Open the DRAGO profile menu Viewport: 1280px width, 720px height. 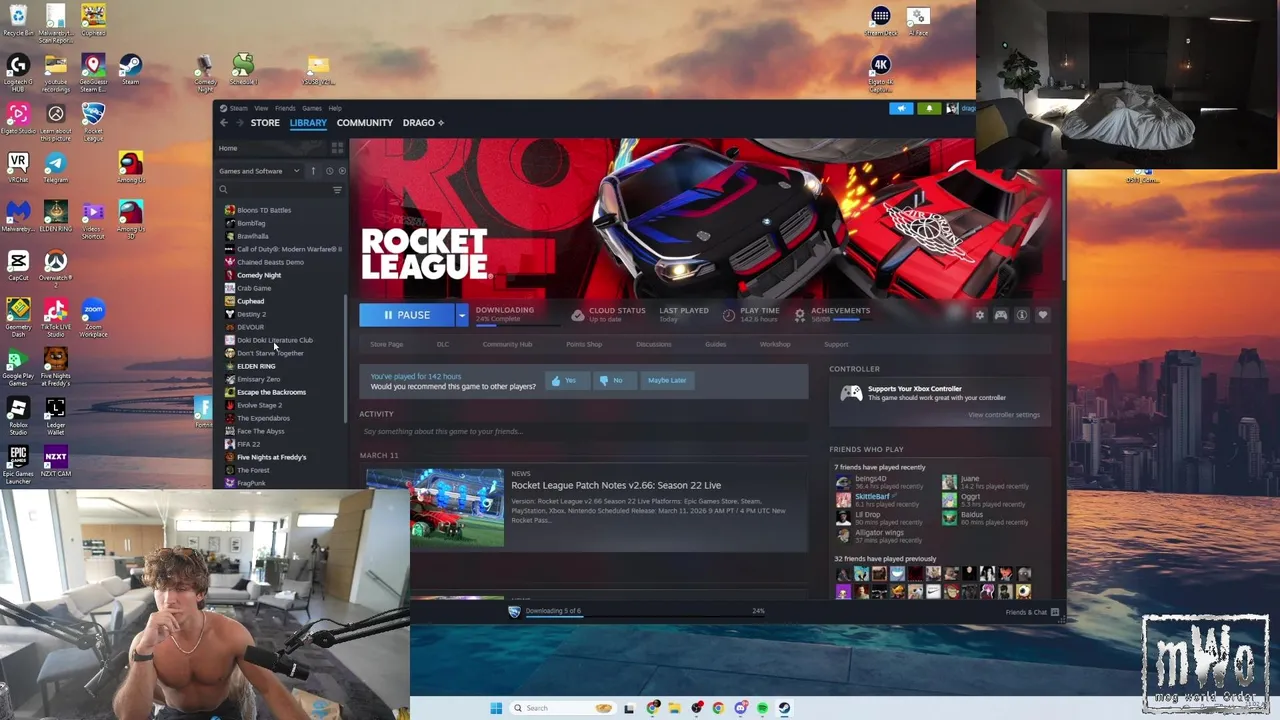click(423, 123)
